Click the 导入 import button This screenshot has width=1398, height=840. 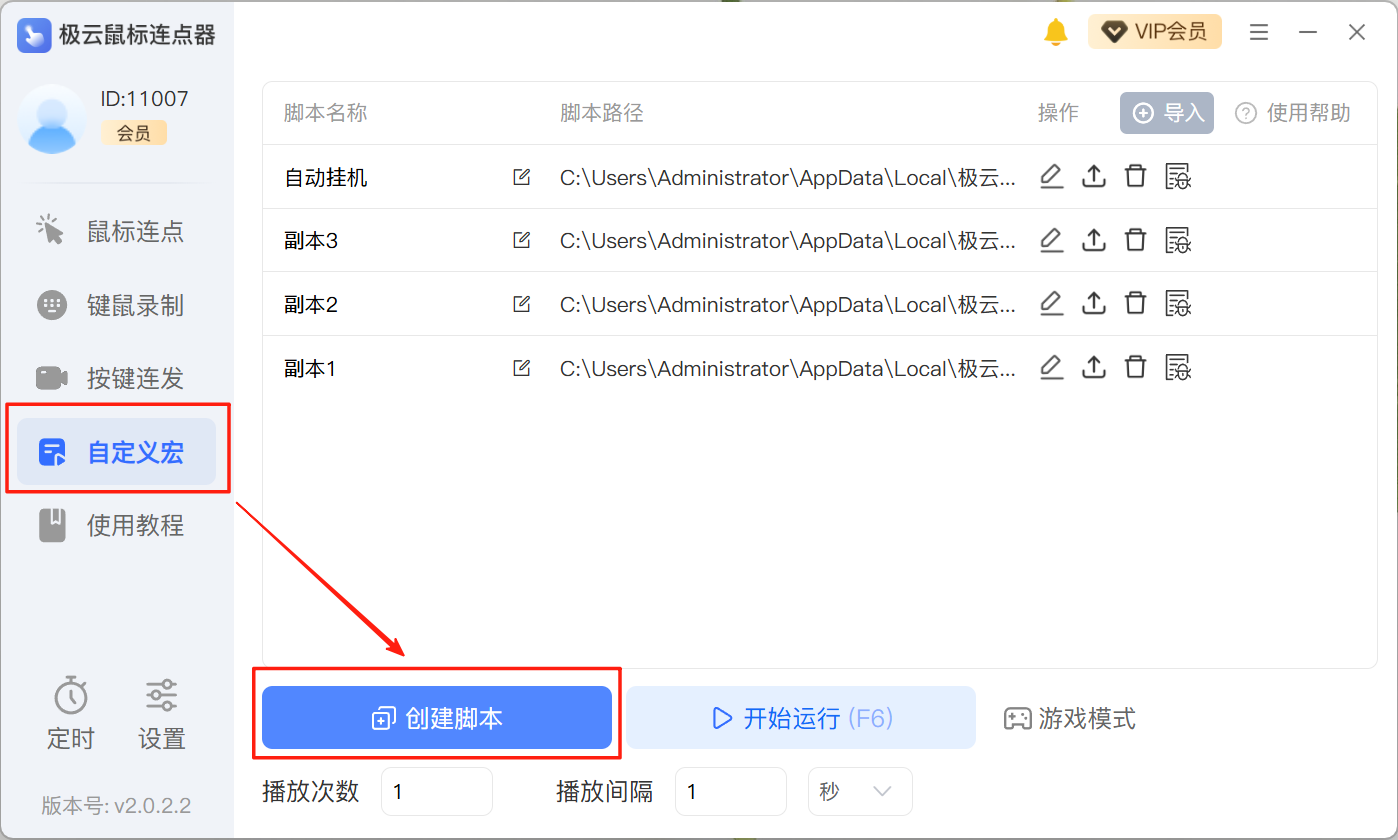(1166, 113)
